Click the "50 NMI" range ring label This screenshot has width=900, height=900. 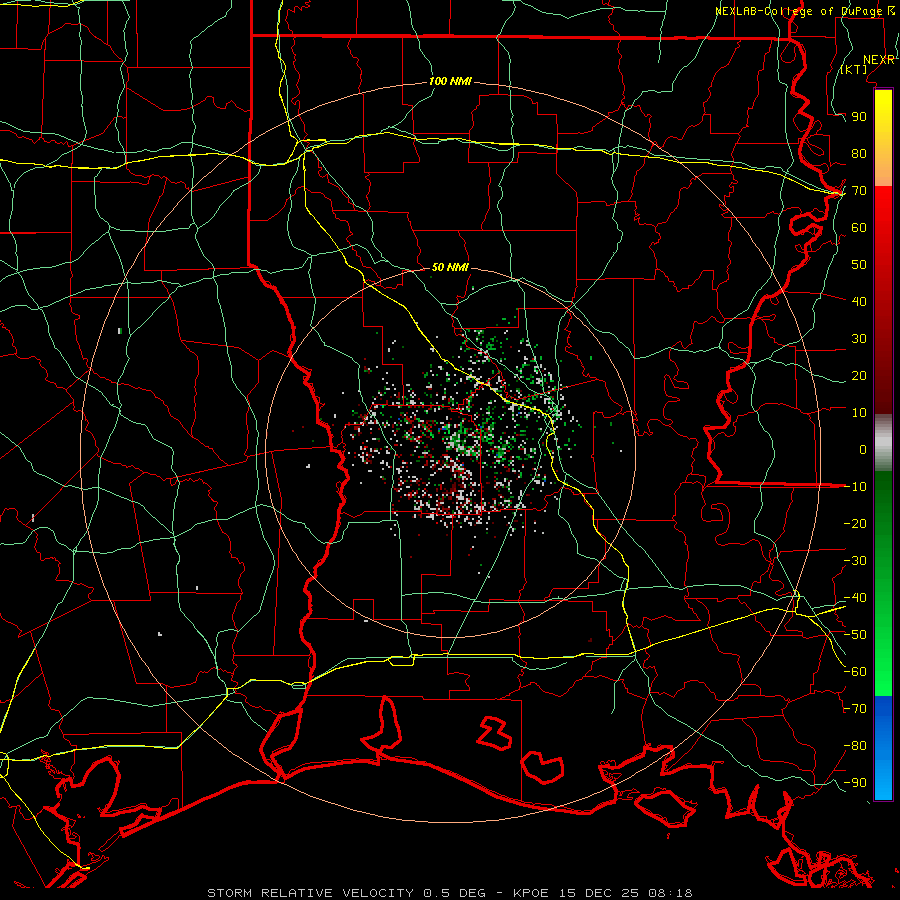click(450, 267)
